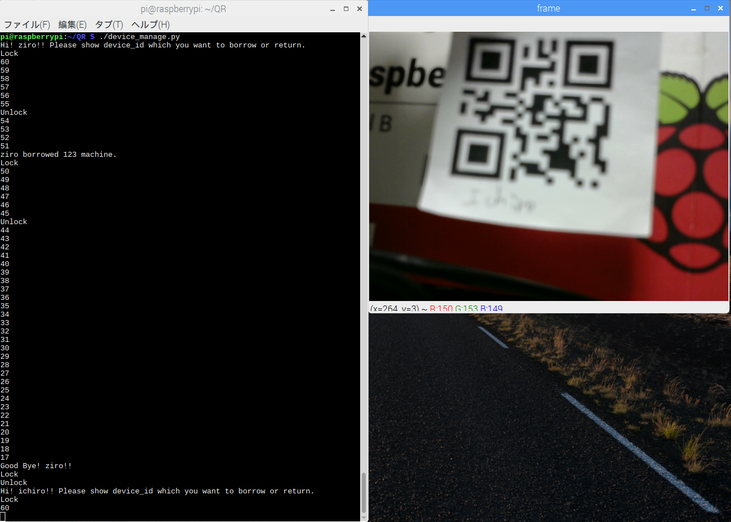The width and height of the screenshot is (731, 522).
Task: Maximize the frame camera window
Action: [708, 8]
